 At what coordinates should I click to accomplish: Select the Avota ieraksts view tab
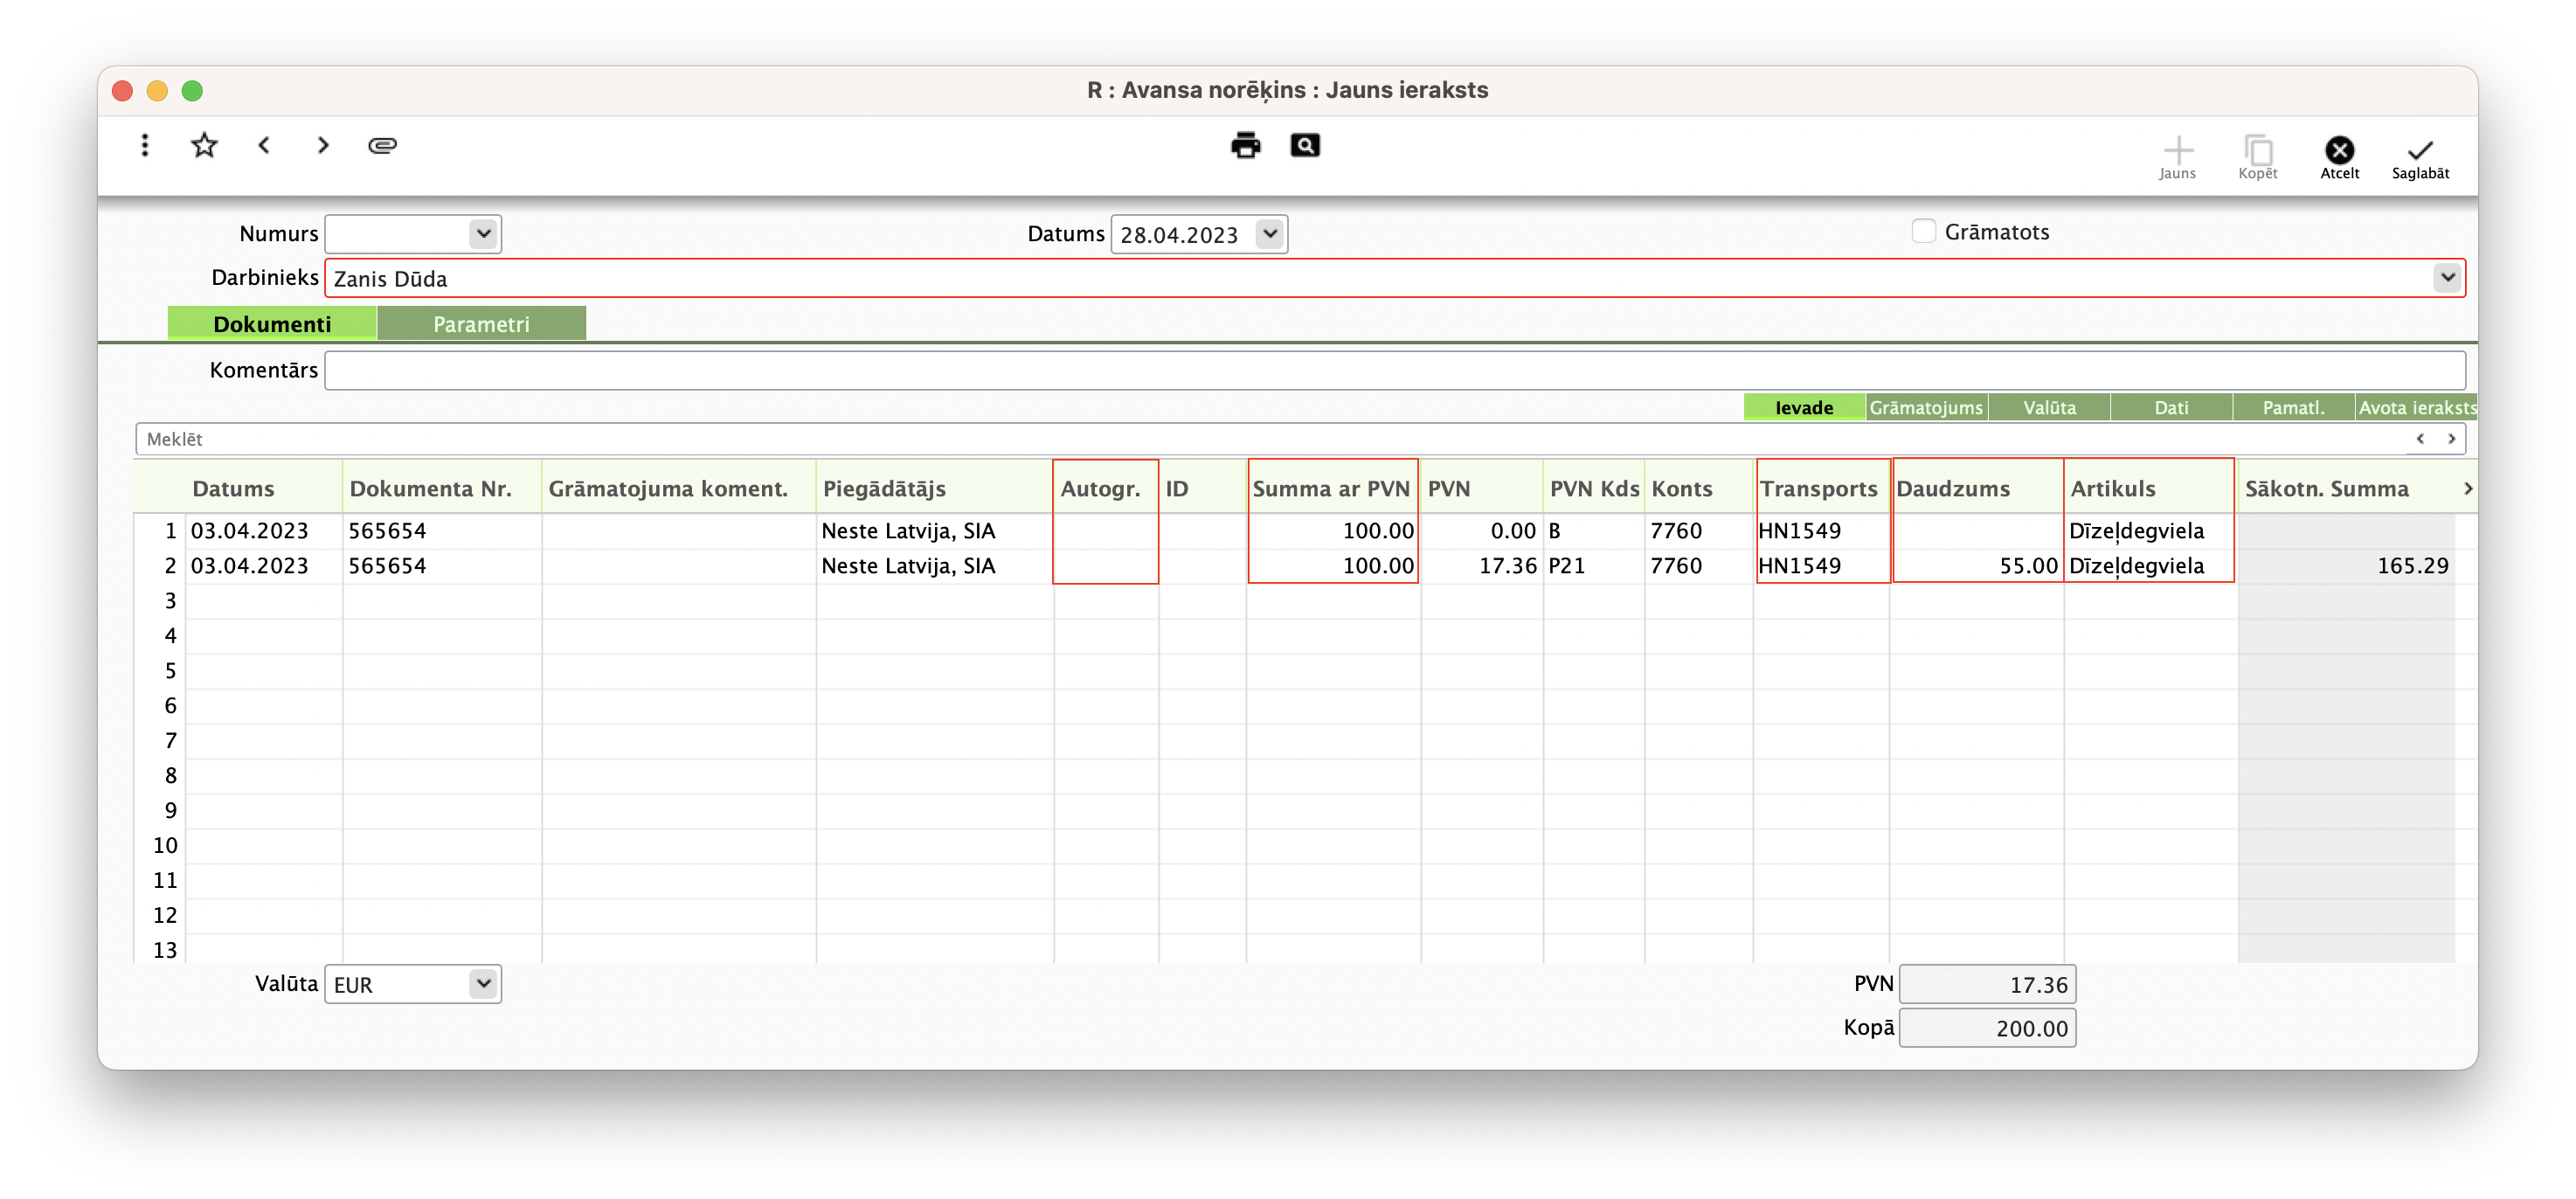pos(2416,408)
